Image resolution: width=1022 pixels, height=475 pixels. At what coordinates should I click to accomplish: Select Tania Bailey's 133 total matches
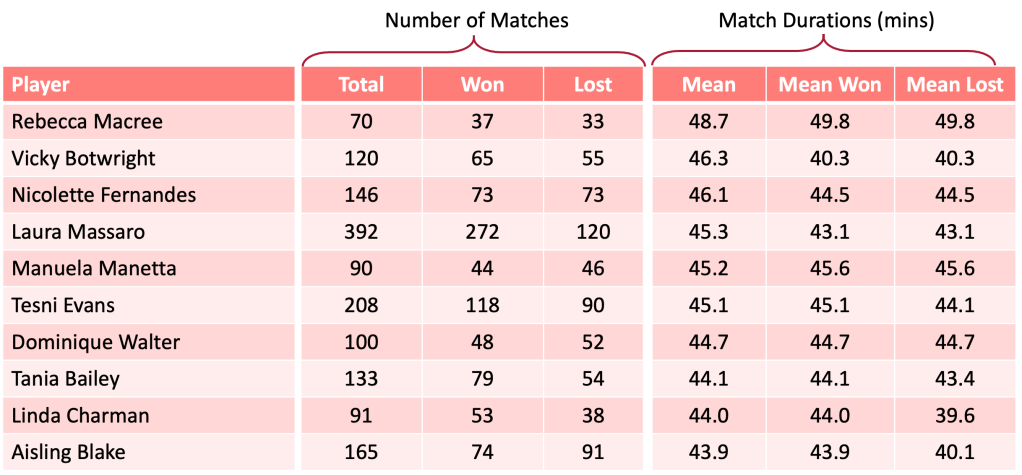coord(361,378)
